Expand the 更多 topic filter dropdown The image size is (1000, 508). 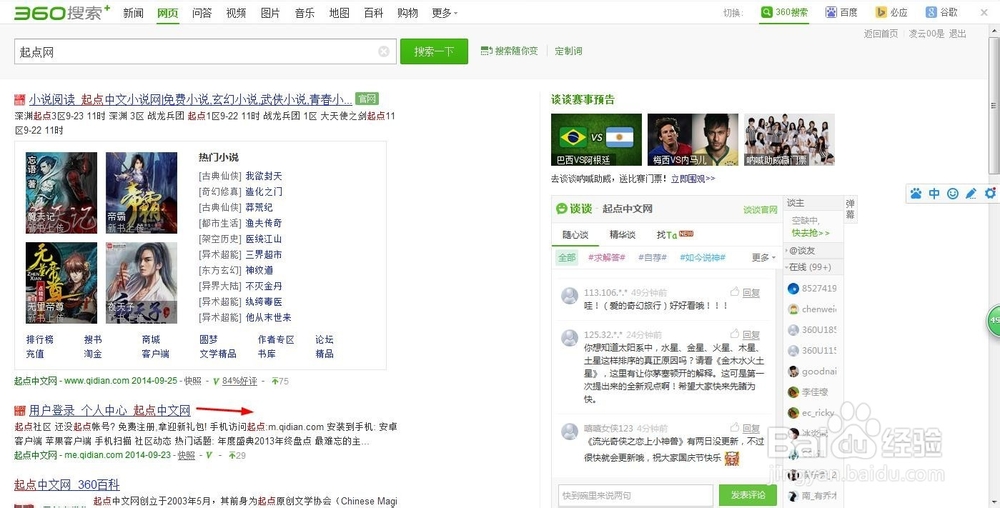coord(764,258)
